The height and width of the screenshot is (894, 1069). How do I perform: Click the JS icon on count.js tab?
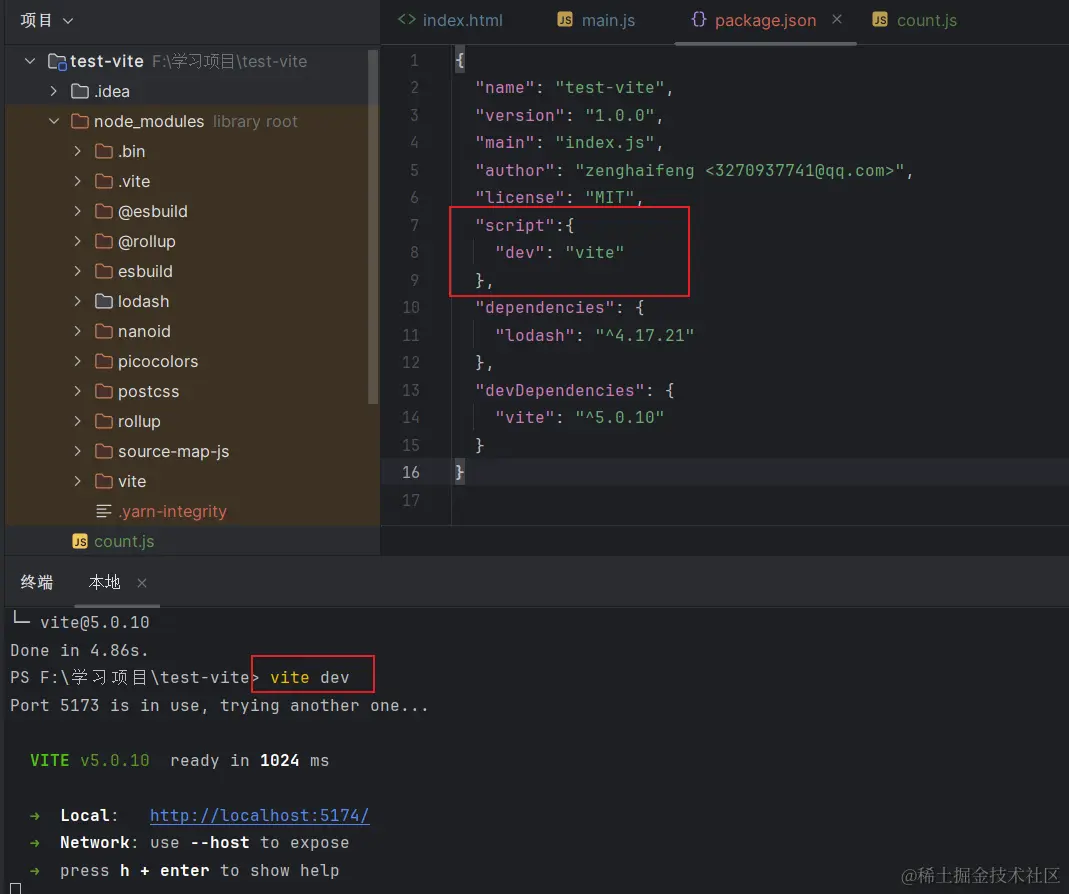click(880, 20)
